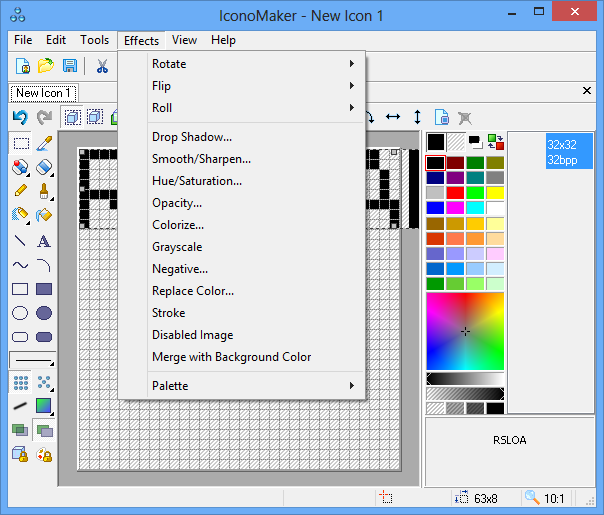Click the grayed Redo arrow
Image resolution: width=604 pixels, height=515 pixels.
tap(44, 117)
